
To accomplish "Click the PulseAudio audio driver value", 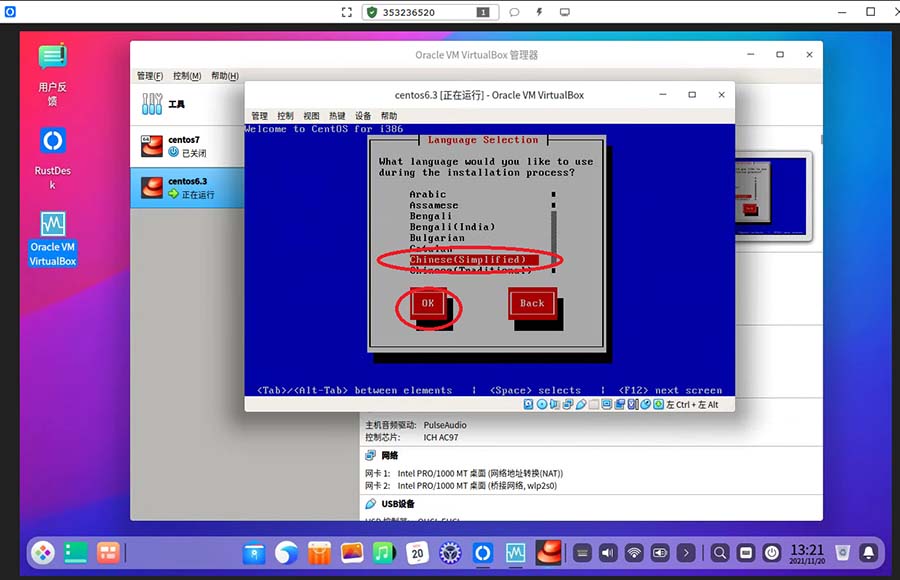I will click(x=445, y=425).
